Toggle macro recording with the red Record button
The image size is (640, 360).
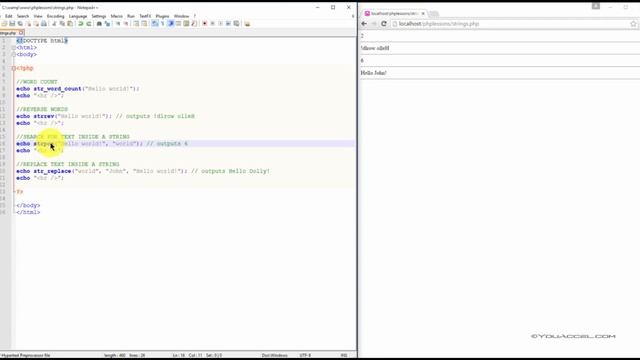click(x=204, y=24)
